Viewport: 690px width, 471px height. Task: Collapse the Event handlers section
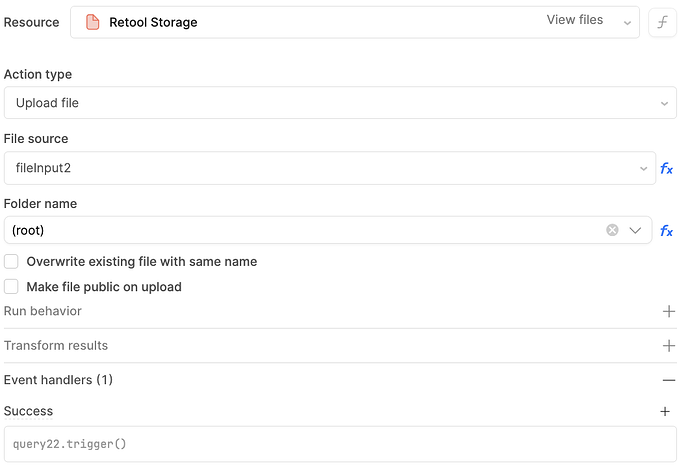click(x=669, y=380)
